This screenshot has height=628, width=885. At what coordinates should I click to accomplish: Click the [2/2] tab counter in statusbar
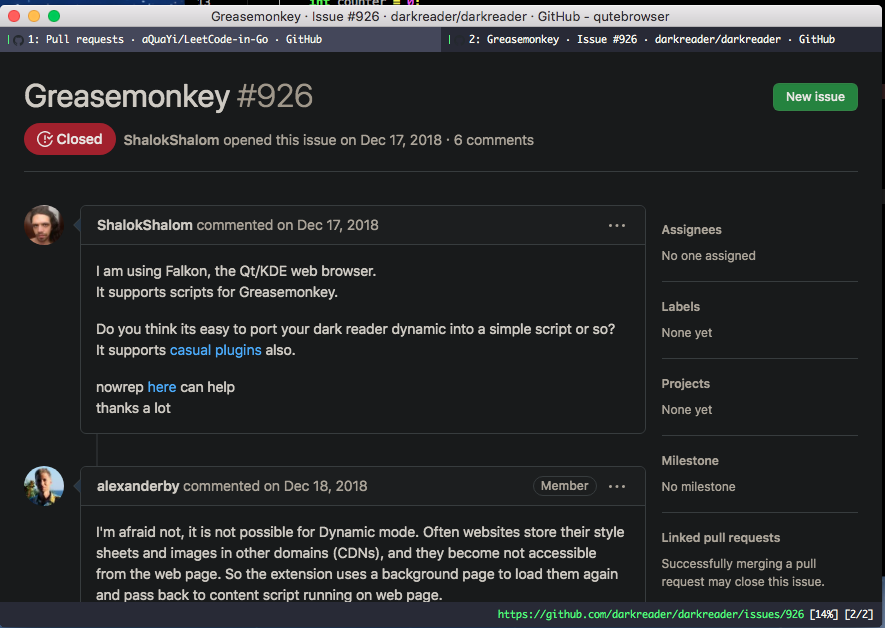pyautogui.click(x=855, y=614)
